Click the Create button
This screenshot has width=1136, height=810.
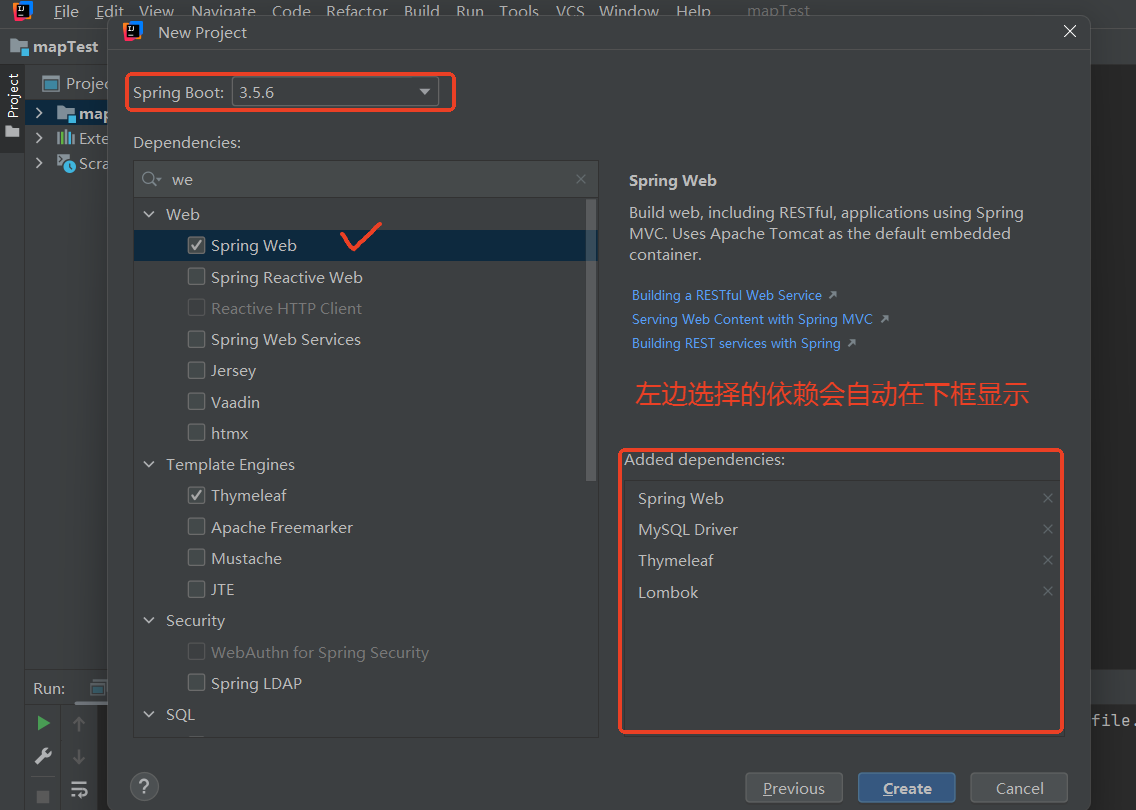tap(906, 788)
